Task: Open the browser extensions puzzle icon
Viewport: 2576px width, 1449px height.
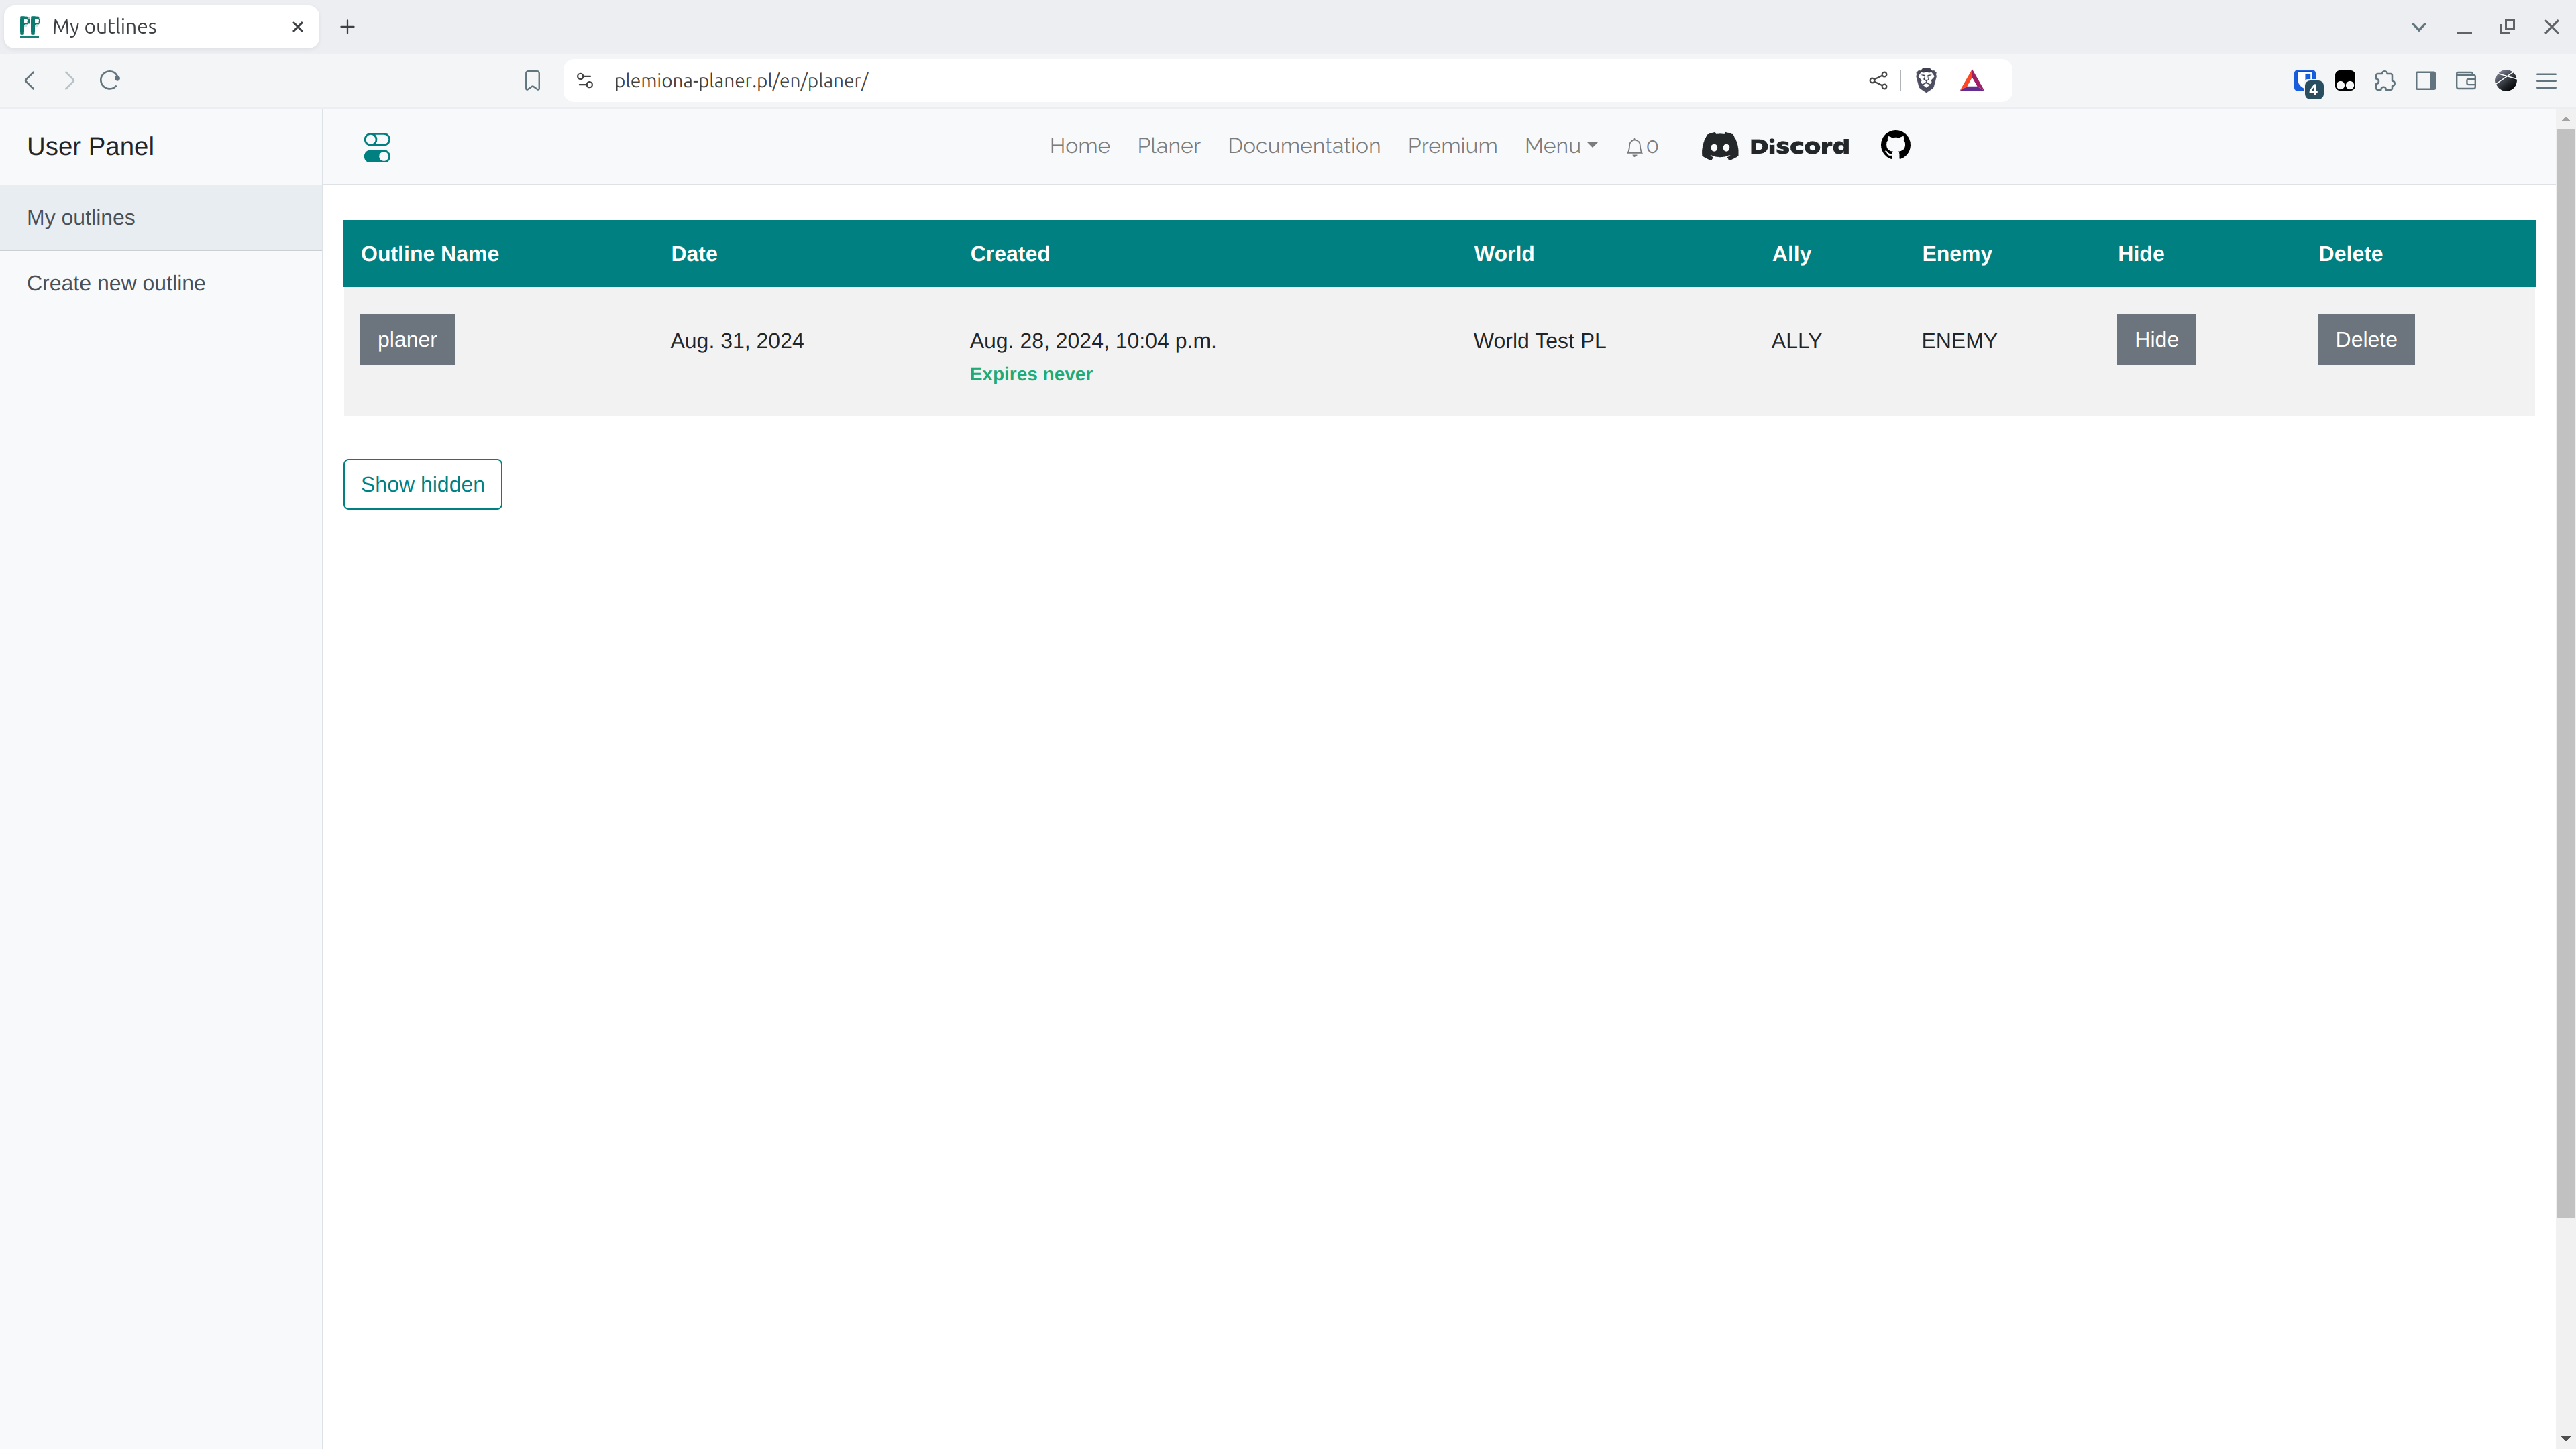Action: [2385, 80]
